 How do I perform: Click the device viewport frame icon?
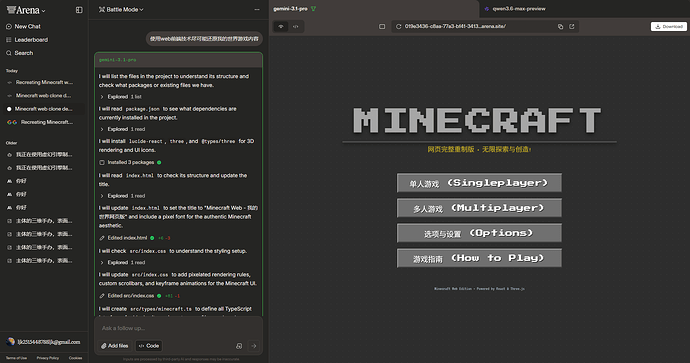point(382,26)
